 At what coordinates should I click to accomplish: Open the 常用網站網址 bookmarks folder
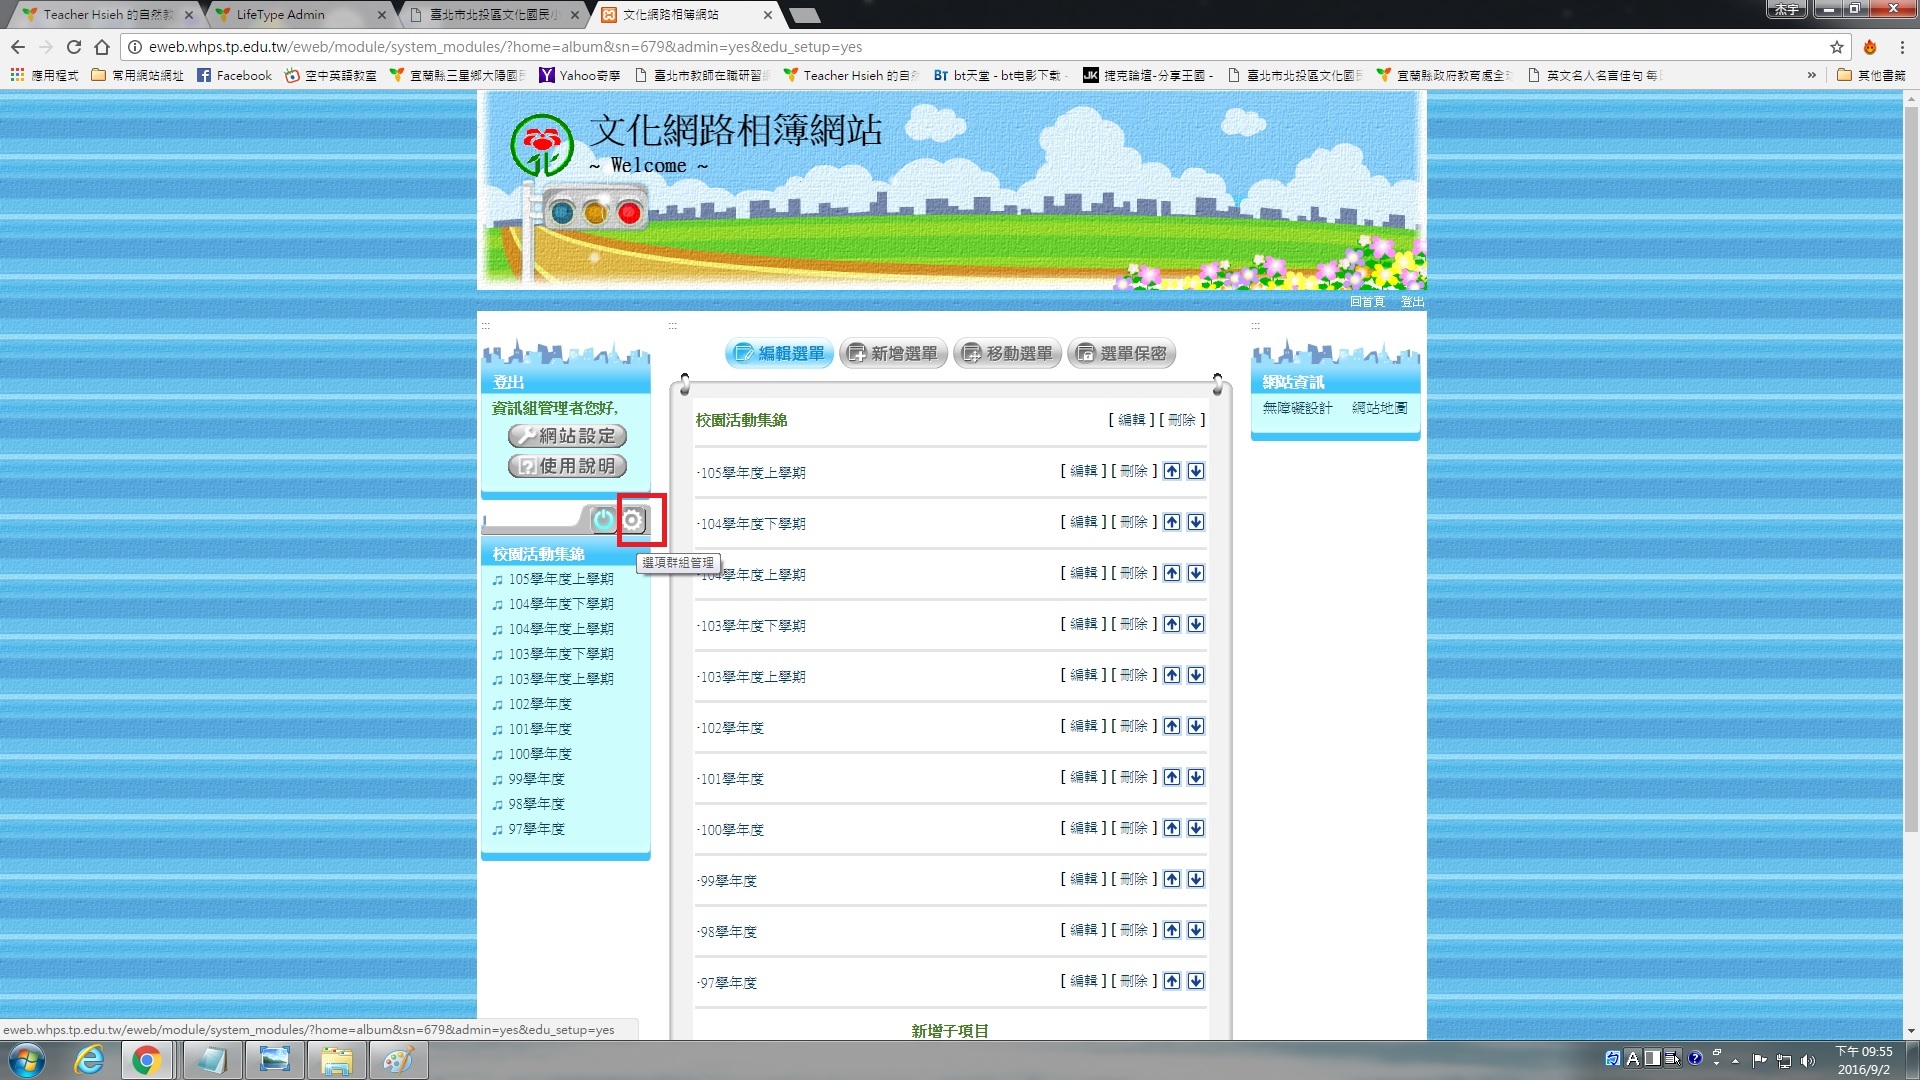click(137, 75)
